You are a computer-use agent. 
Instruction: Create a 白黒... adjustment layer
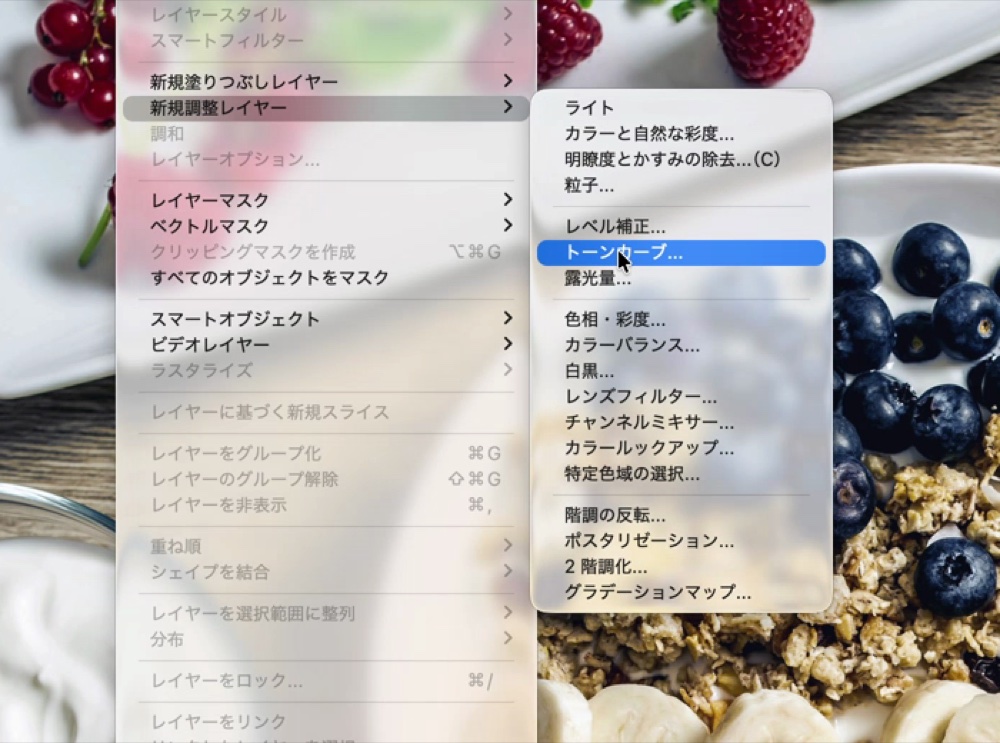(681, 371)
